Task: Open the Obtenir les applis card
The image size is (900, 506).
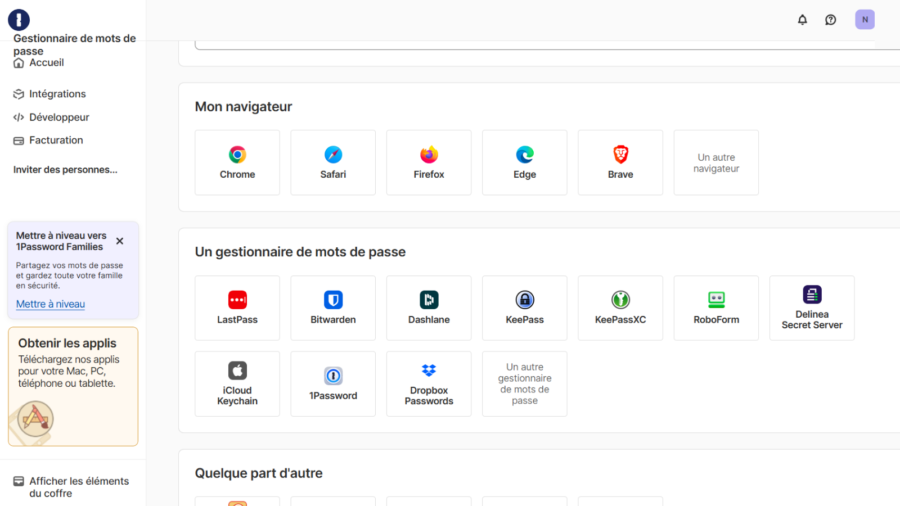Action: pos(73,386)
